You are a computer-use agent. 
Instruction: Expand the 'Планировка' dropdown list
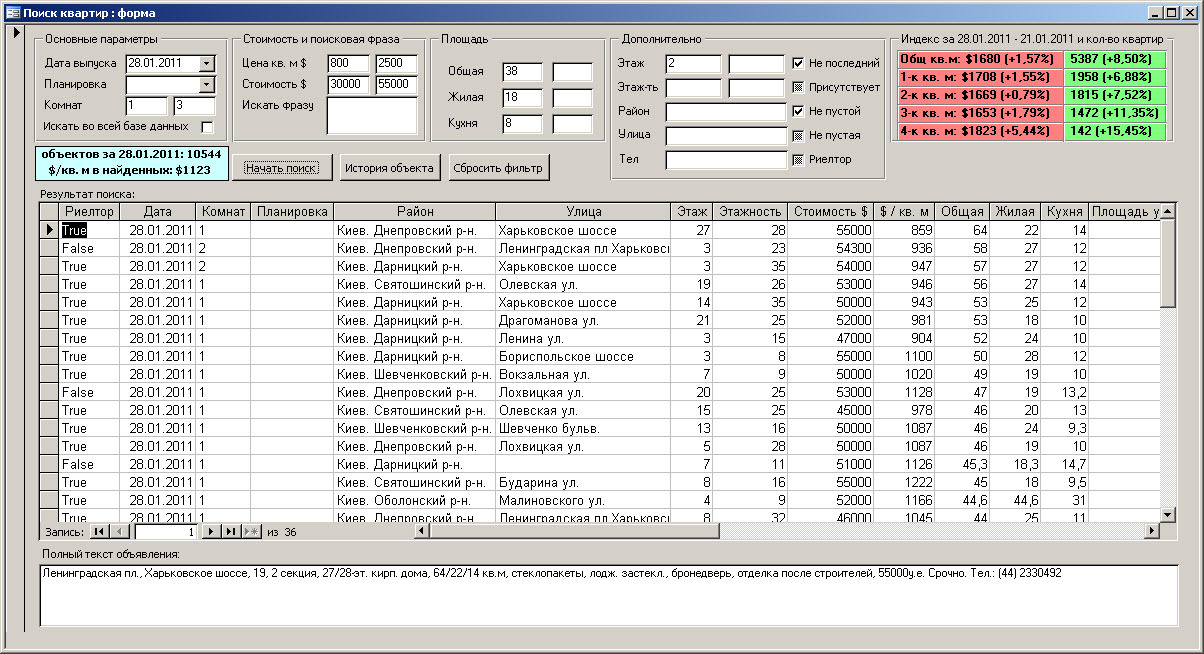(206, 84)
